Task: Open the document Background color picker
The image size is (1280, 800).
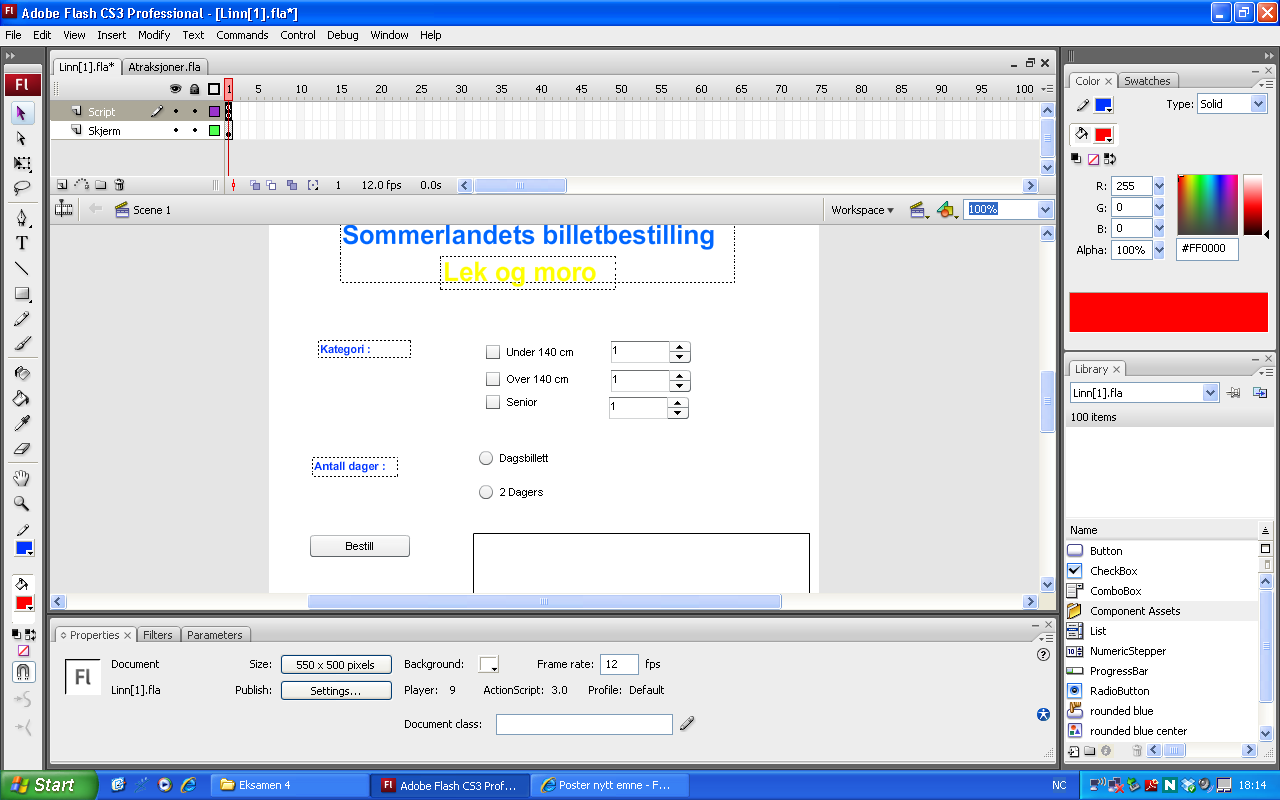Action: pos(489,665)
